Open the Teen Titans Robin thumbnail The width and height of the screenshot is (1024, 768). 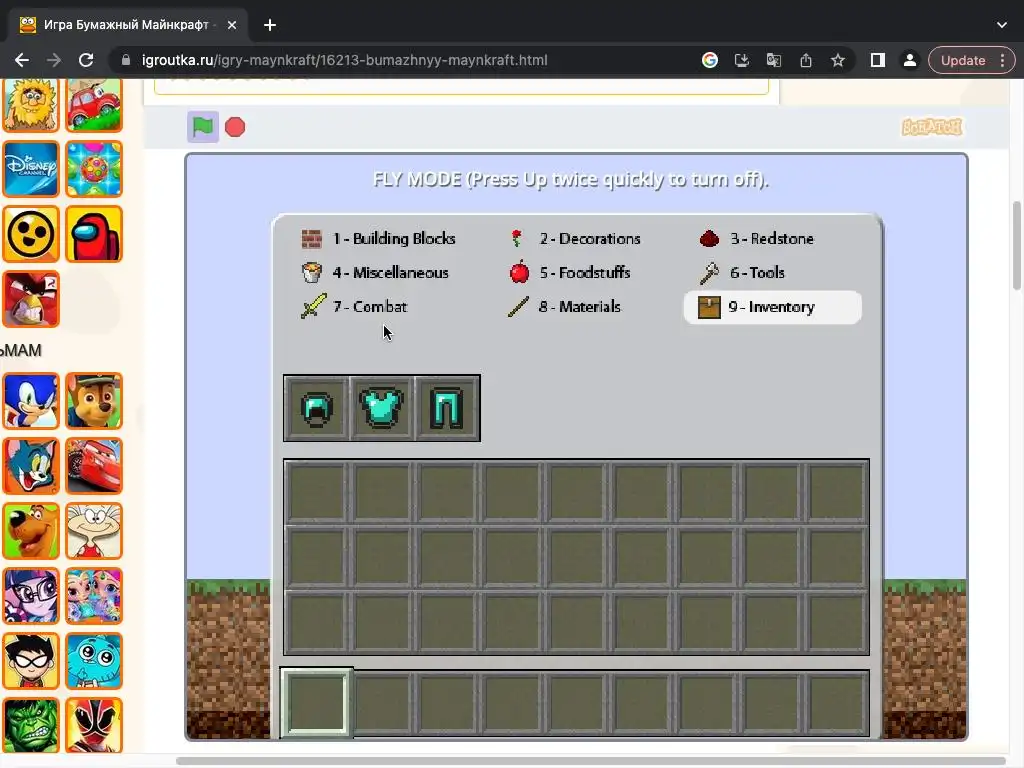click(x=31, y=661)
